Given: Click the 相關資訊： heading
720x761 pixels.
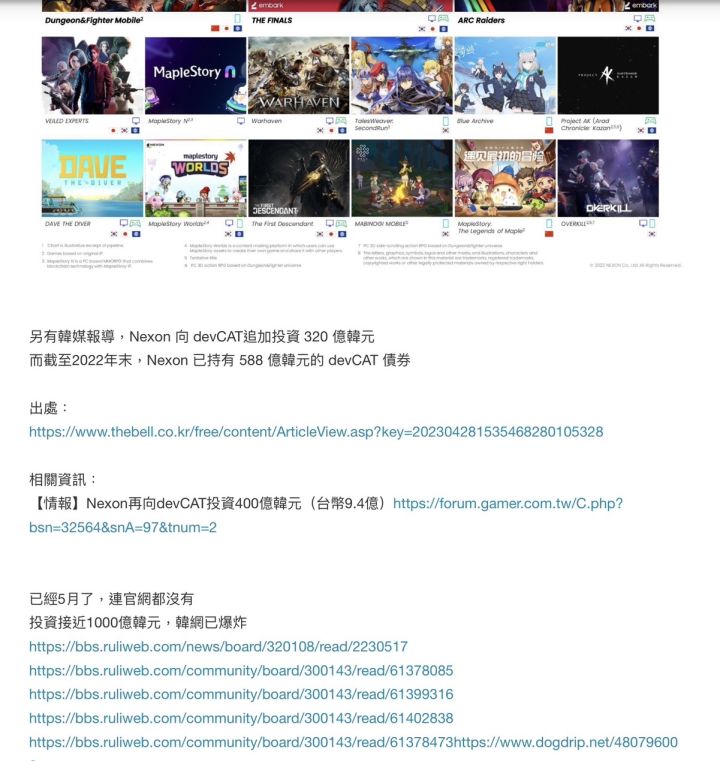Looking at the screenshot, I should point(63,480).
